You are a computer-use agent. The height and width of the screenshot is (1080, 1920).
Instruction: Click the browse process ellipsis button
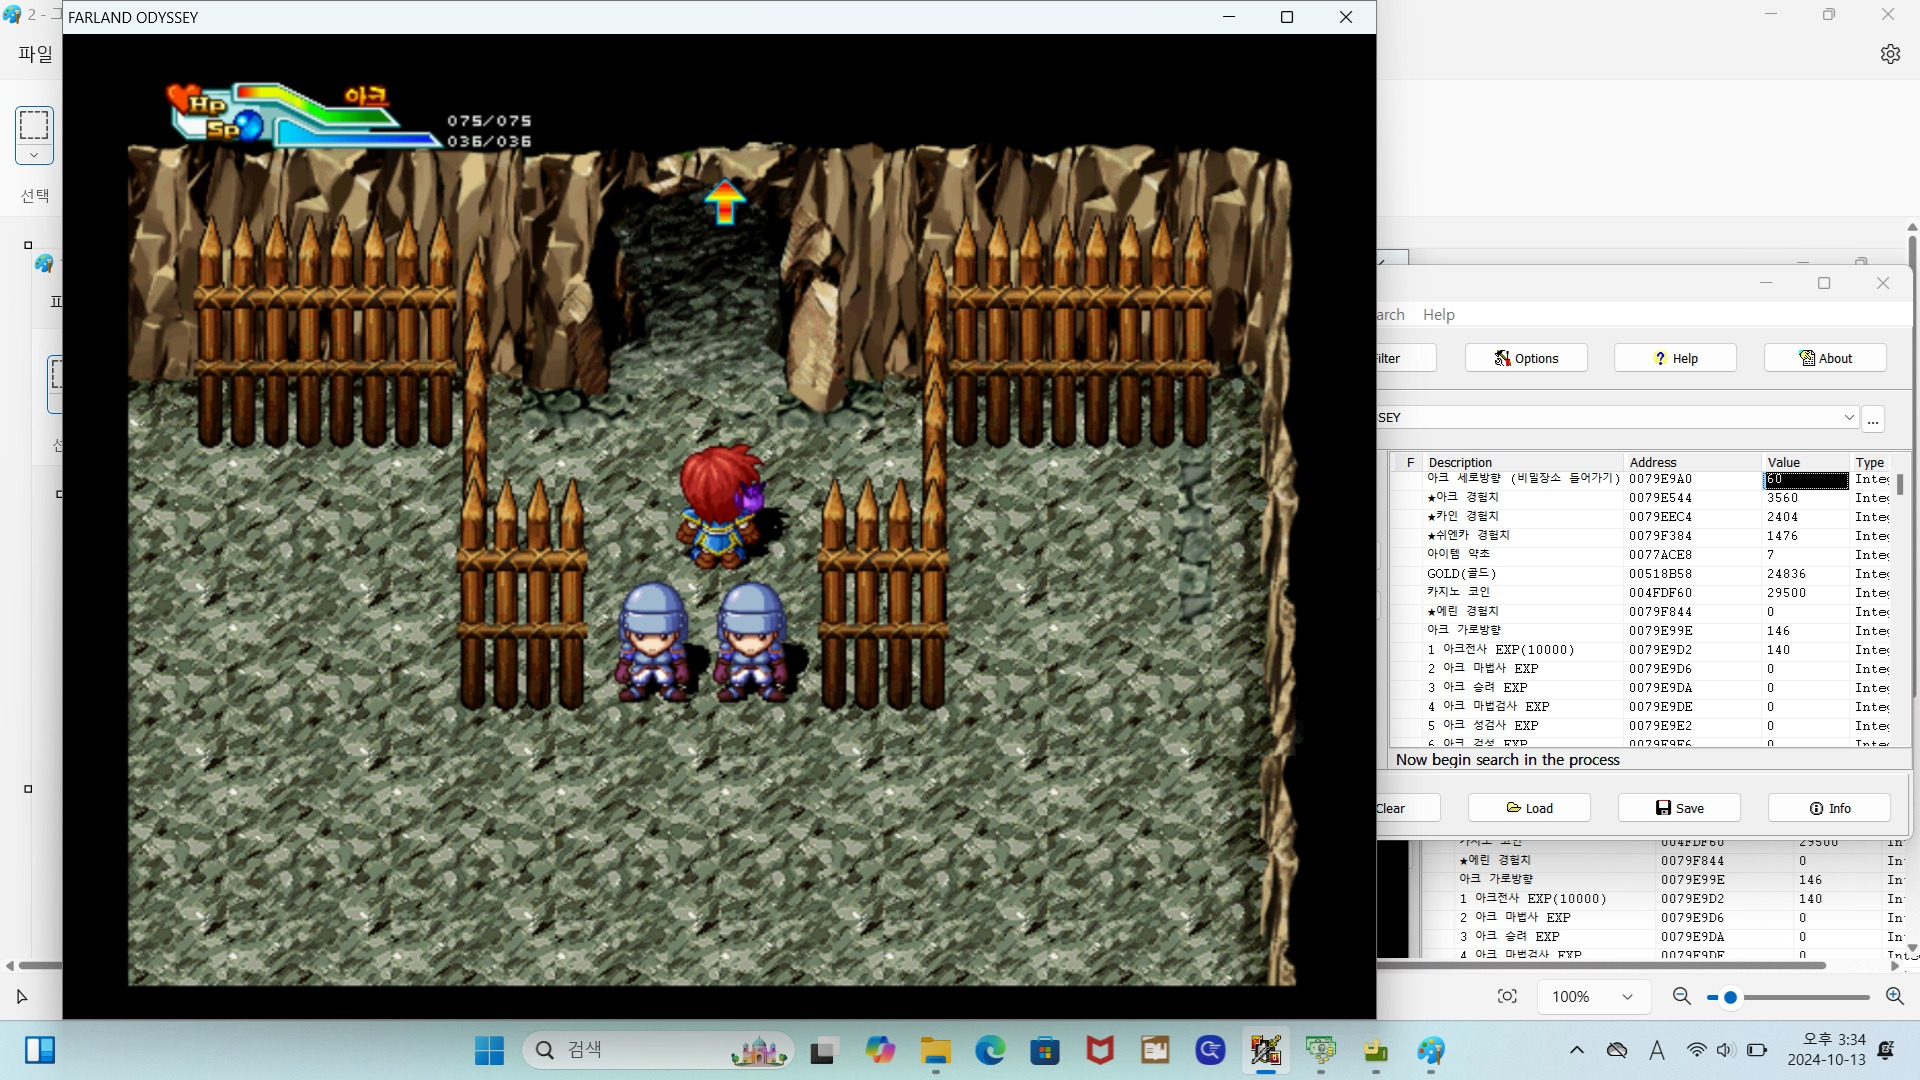coord(1873,418)
